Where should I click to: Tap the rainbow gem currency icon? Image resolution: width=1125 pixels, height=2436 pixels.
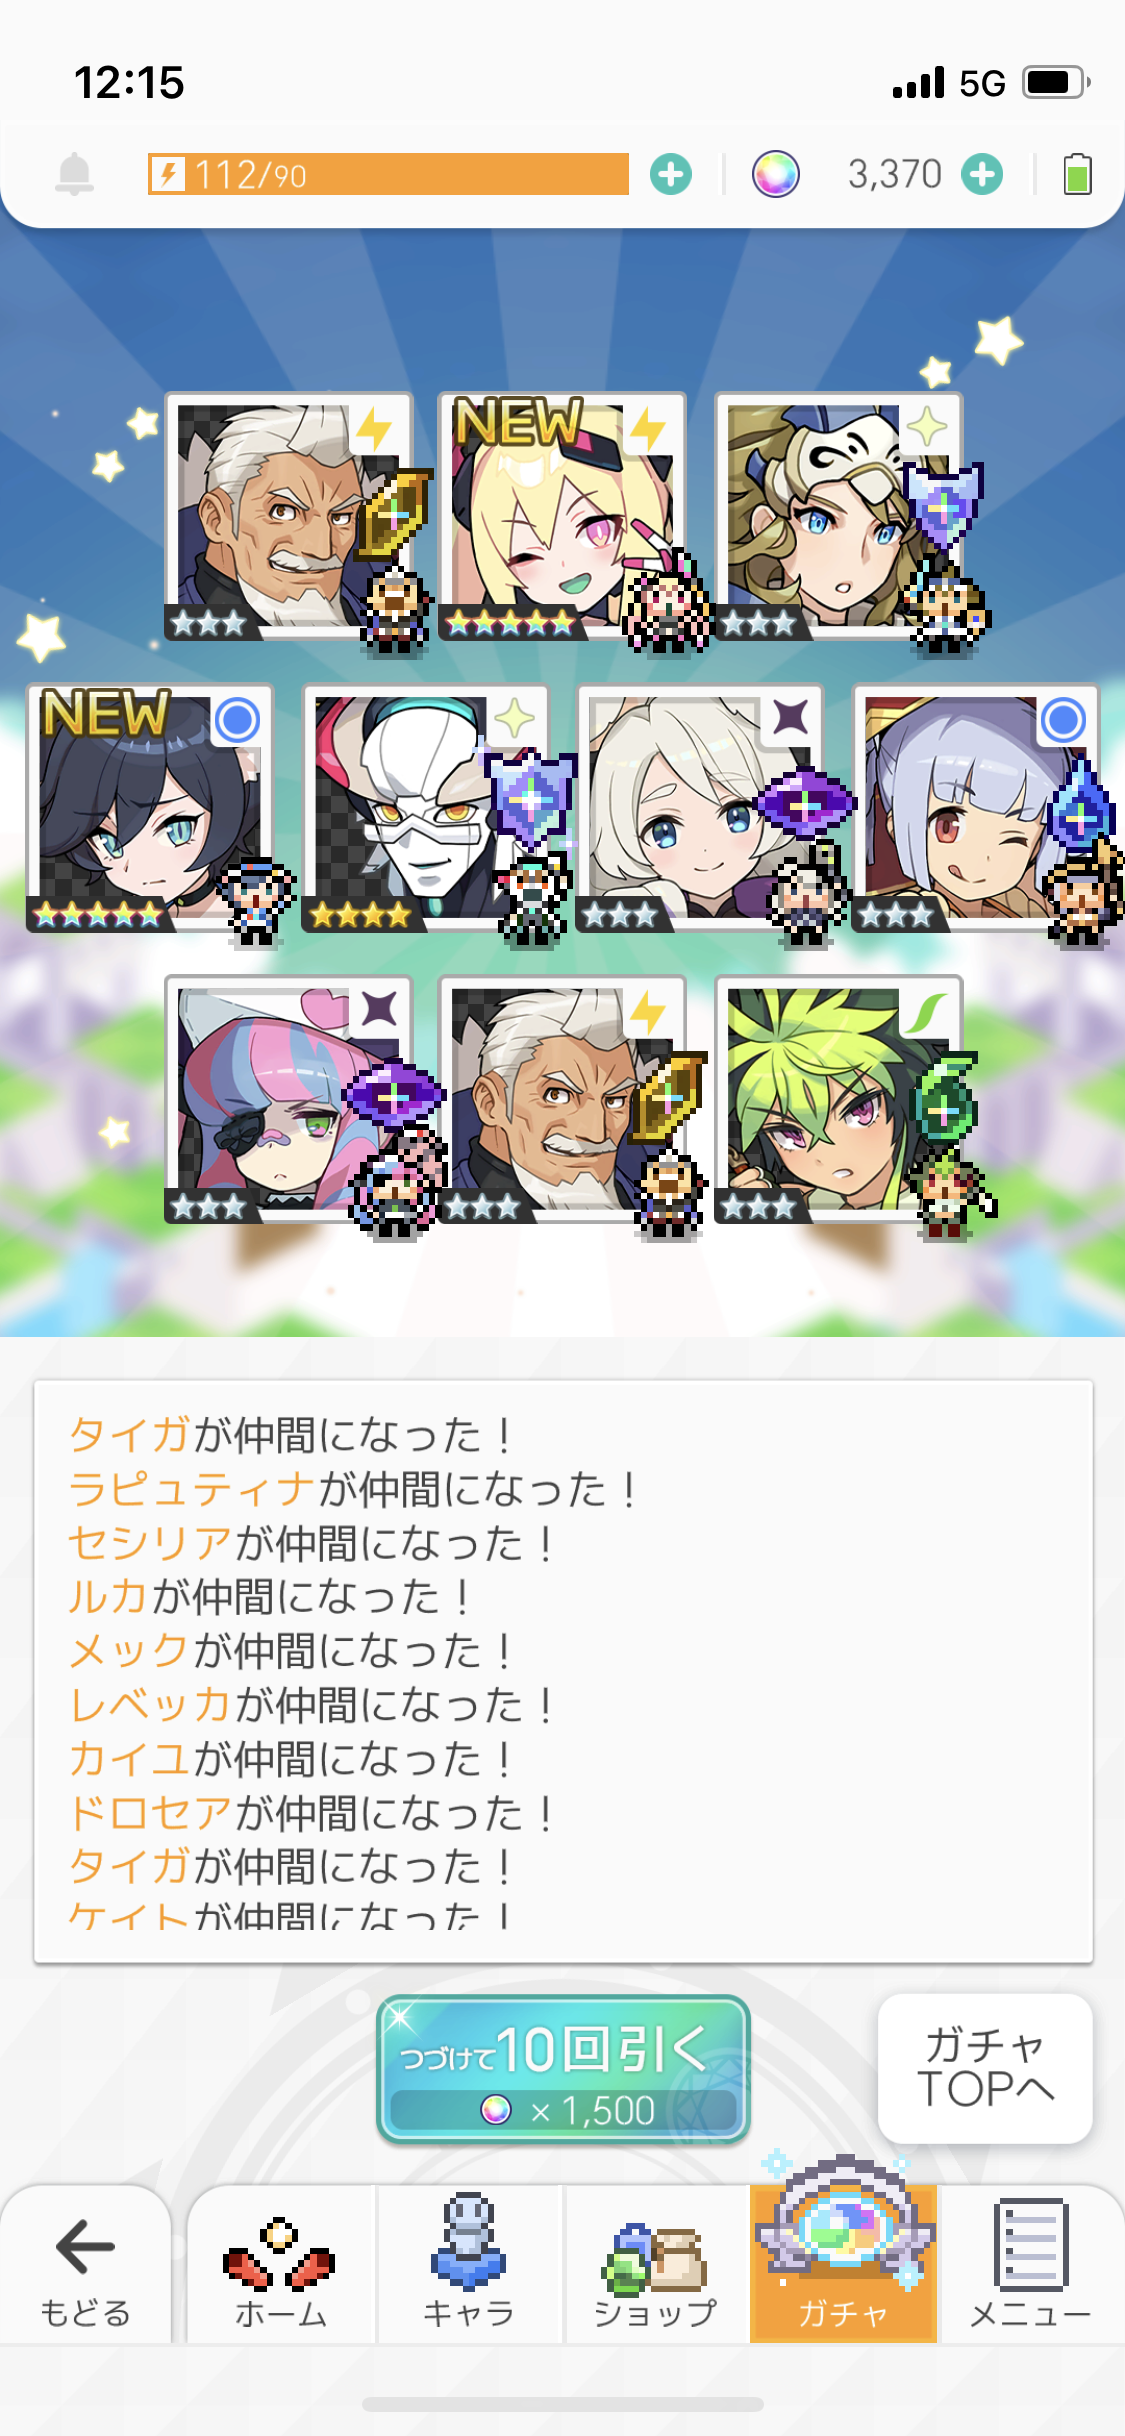(776, 174)
